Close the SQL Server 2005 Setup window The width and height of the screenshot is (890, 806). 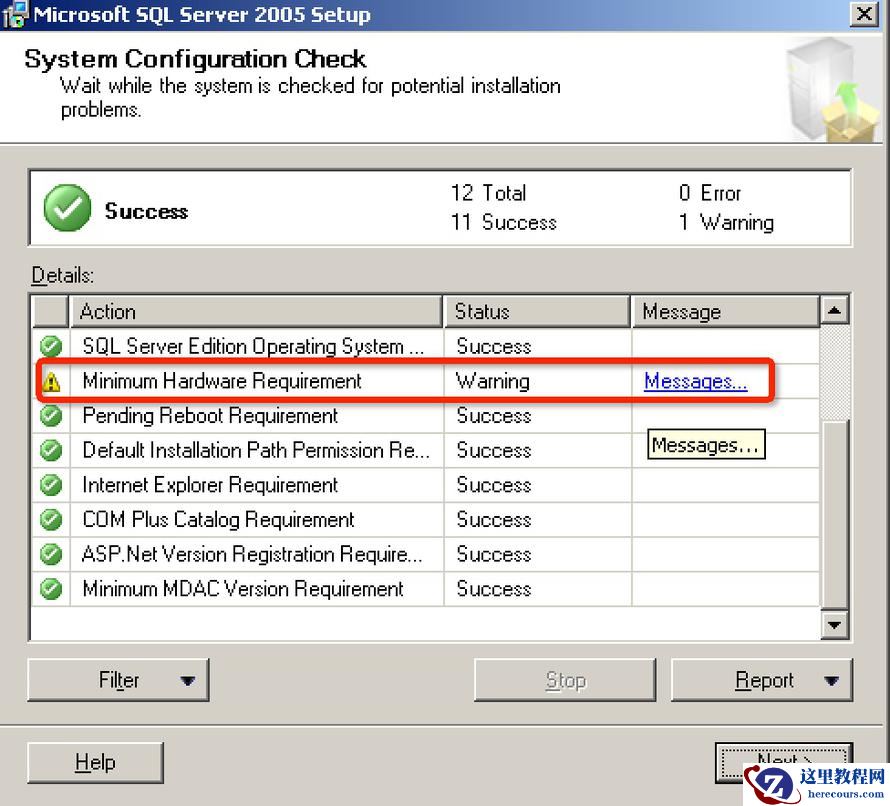tap(864, 14)
